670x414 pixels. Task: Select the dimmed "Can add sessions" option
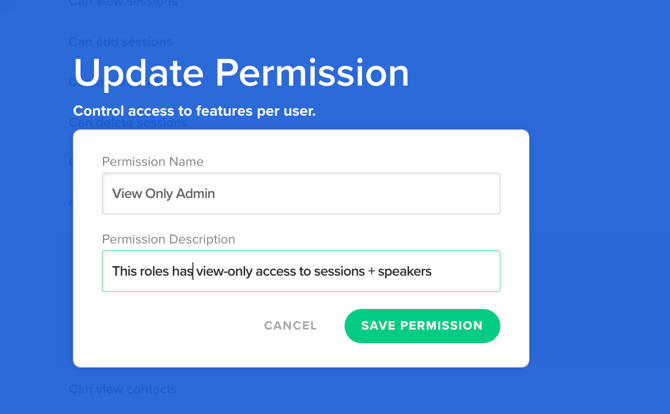pyautogui.click(x=120, y=42)
